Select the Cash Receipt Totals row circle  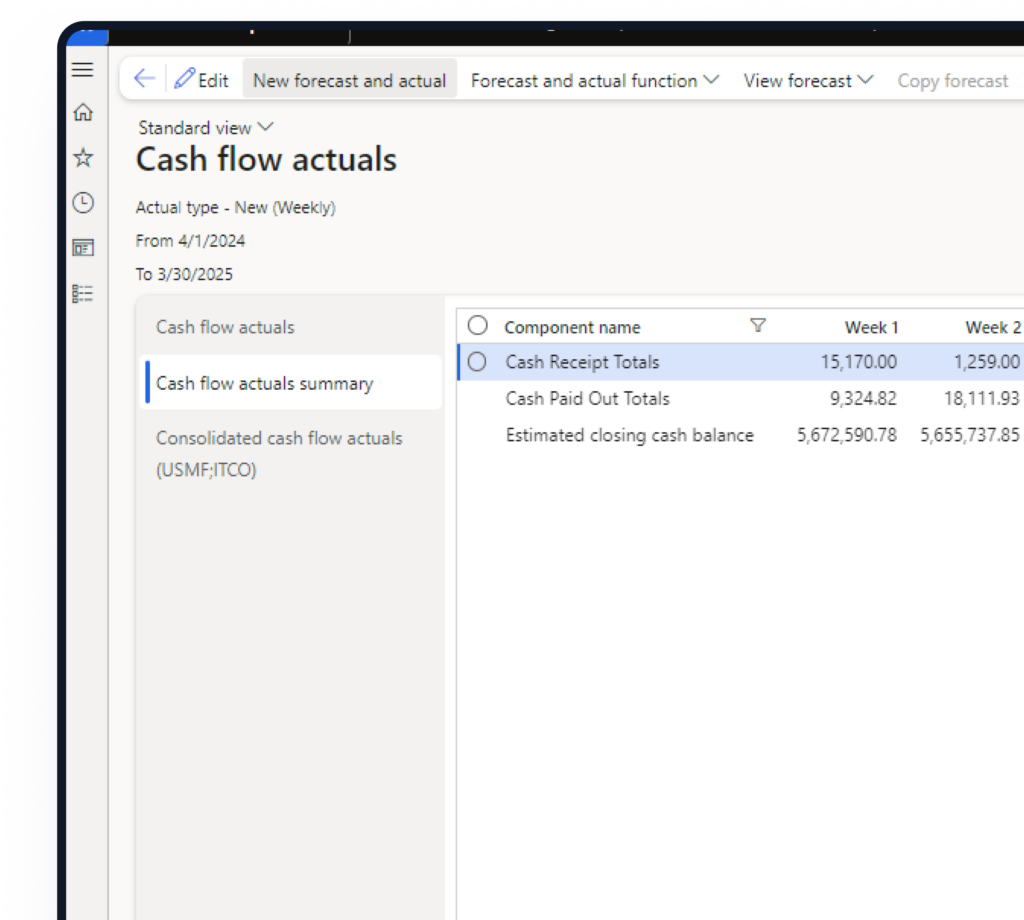[478, 362]
